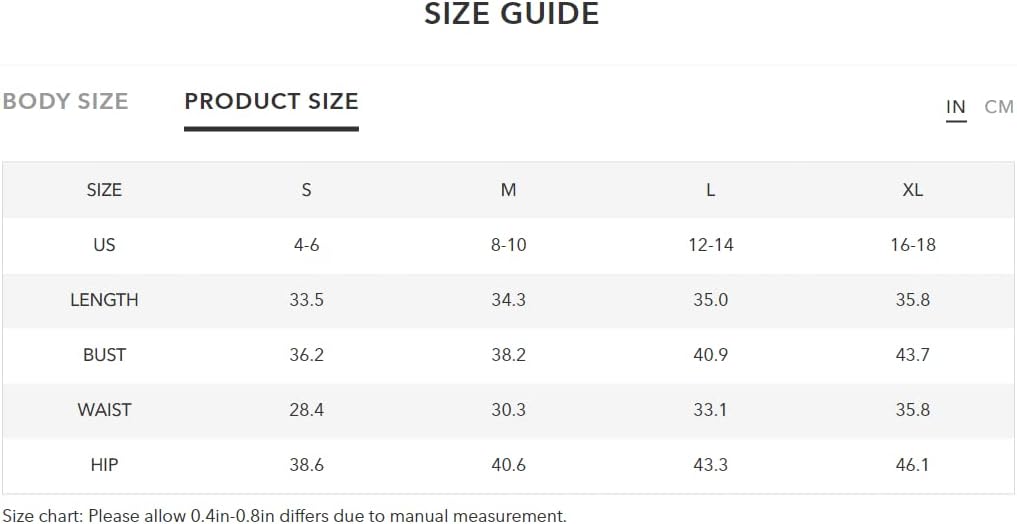Click the SIZE GUIDE heading
The width and height of the screenshot is (1017, 524).
[512, 14]
